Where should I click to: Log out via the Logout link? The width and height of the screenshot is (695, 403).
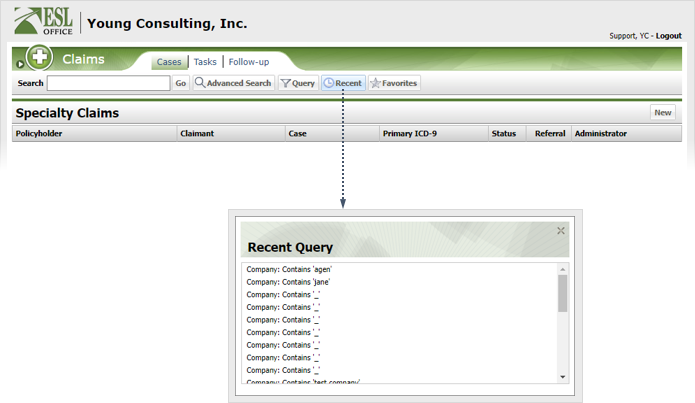pos(668,36)
